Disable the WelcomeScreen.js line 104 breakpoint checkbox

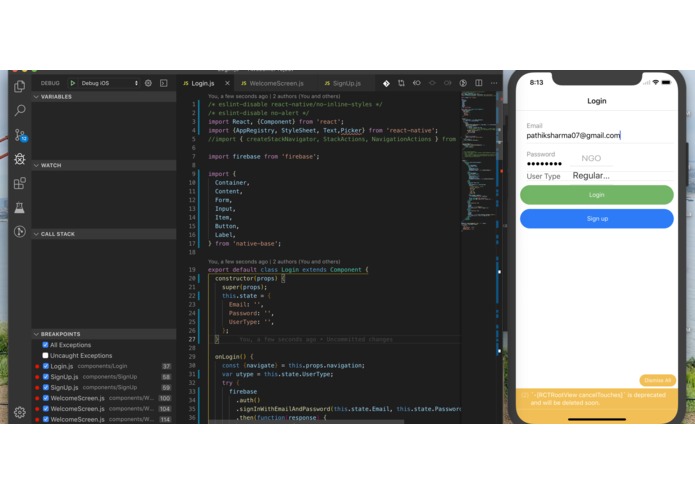pos(46,408)
